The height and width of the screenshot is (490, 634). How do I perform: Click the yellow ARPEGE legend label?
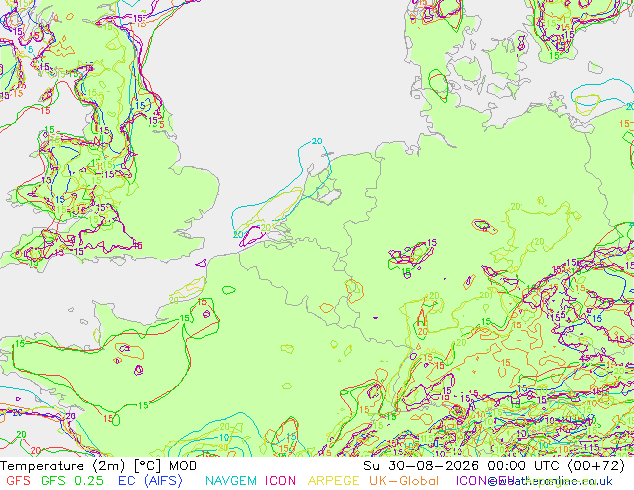coord(334,481)
